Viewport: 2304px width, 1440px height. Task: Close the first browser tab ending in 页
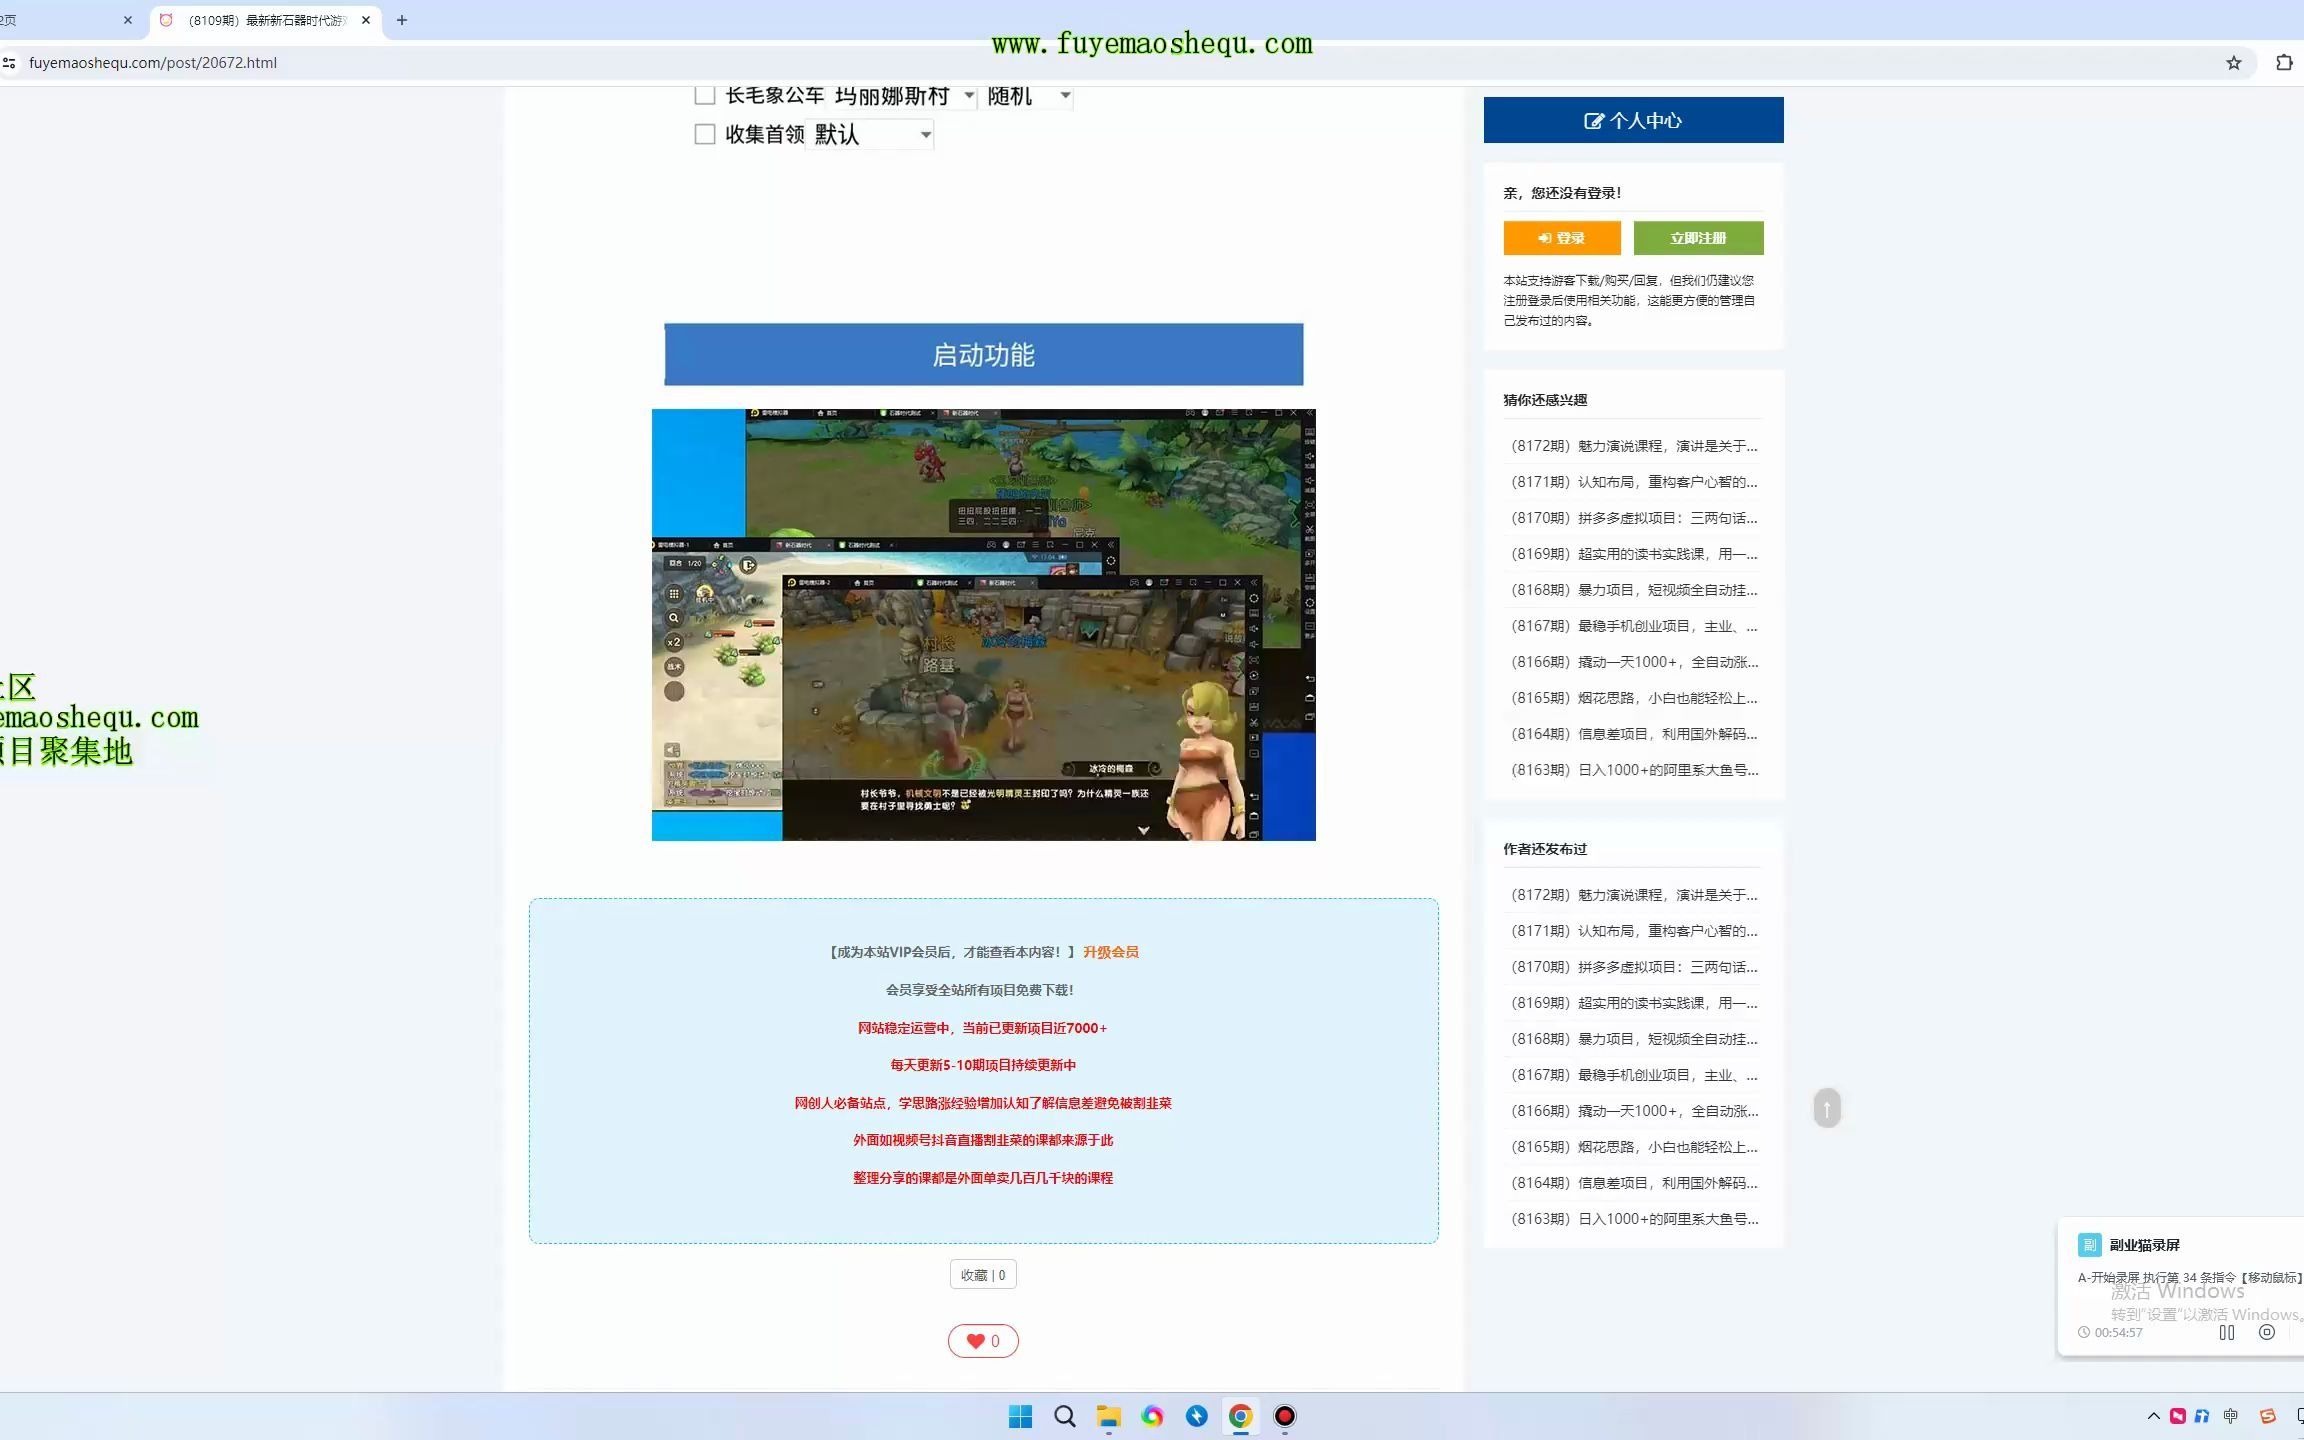tap(128, 20)
